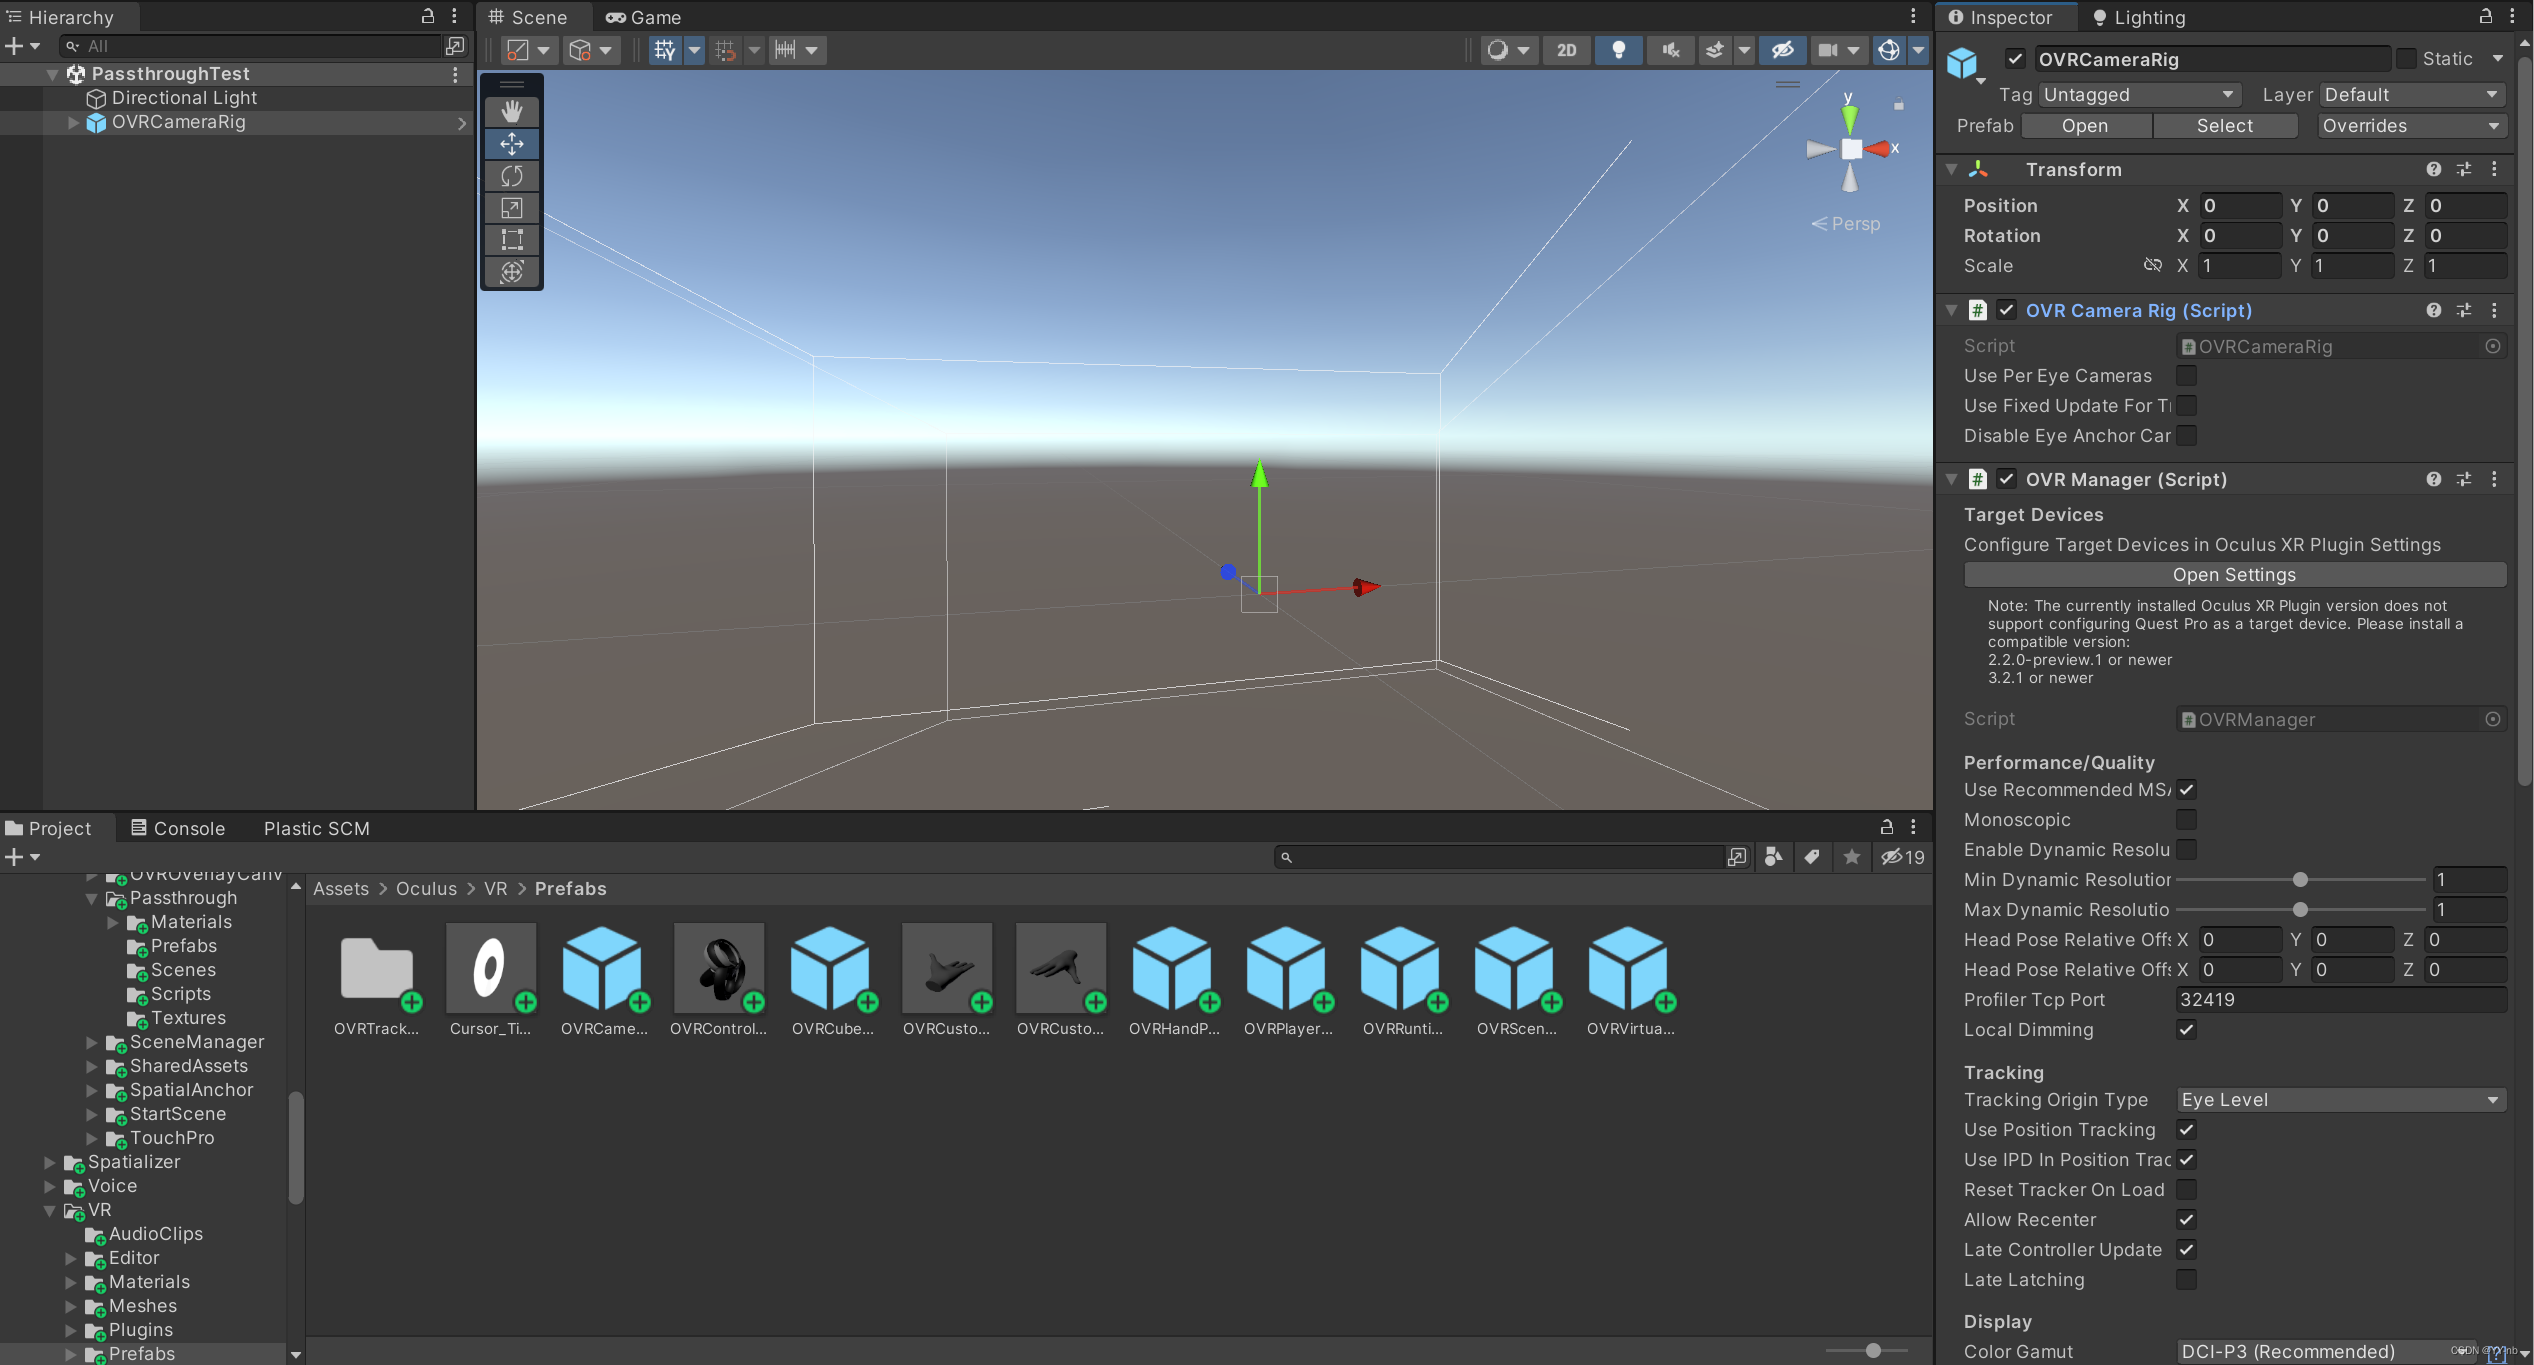Open the prefab Overrides dropdown

pyautogui.click(x=2411, y=126)
